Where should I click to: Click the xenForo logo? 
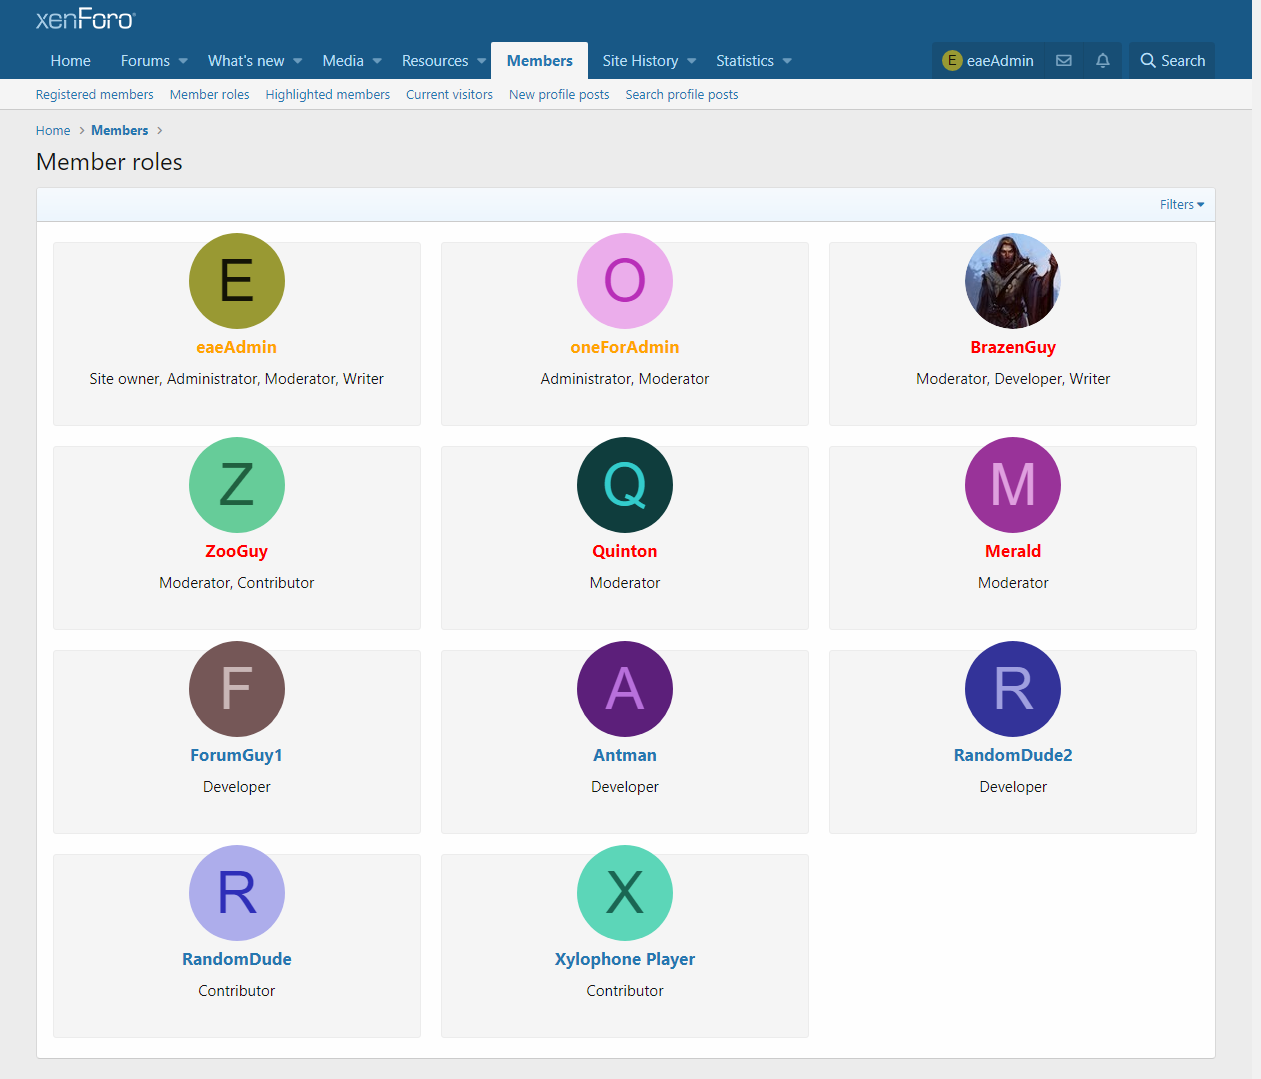click(x=85, y=19)
